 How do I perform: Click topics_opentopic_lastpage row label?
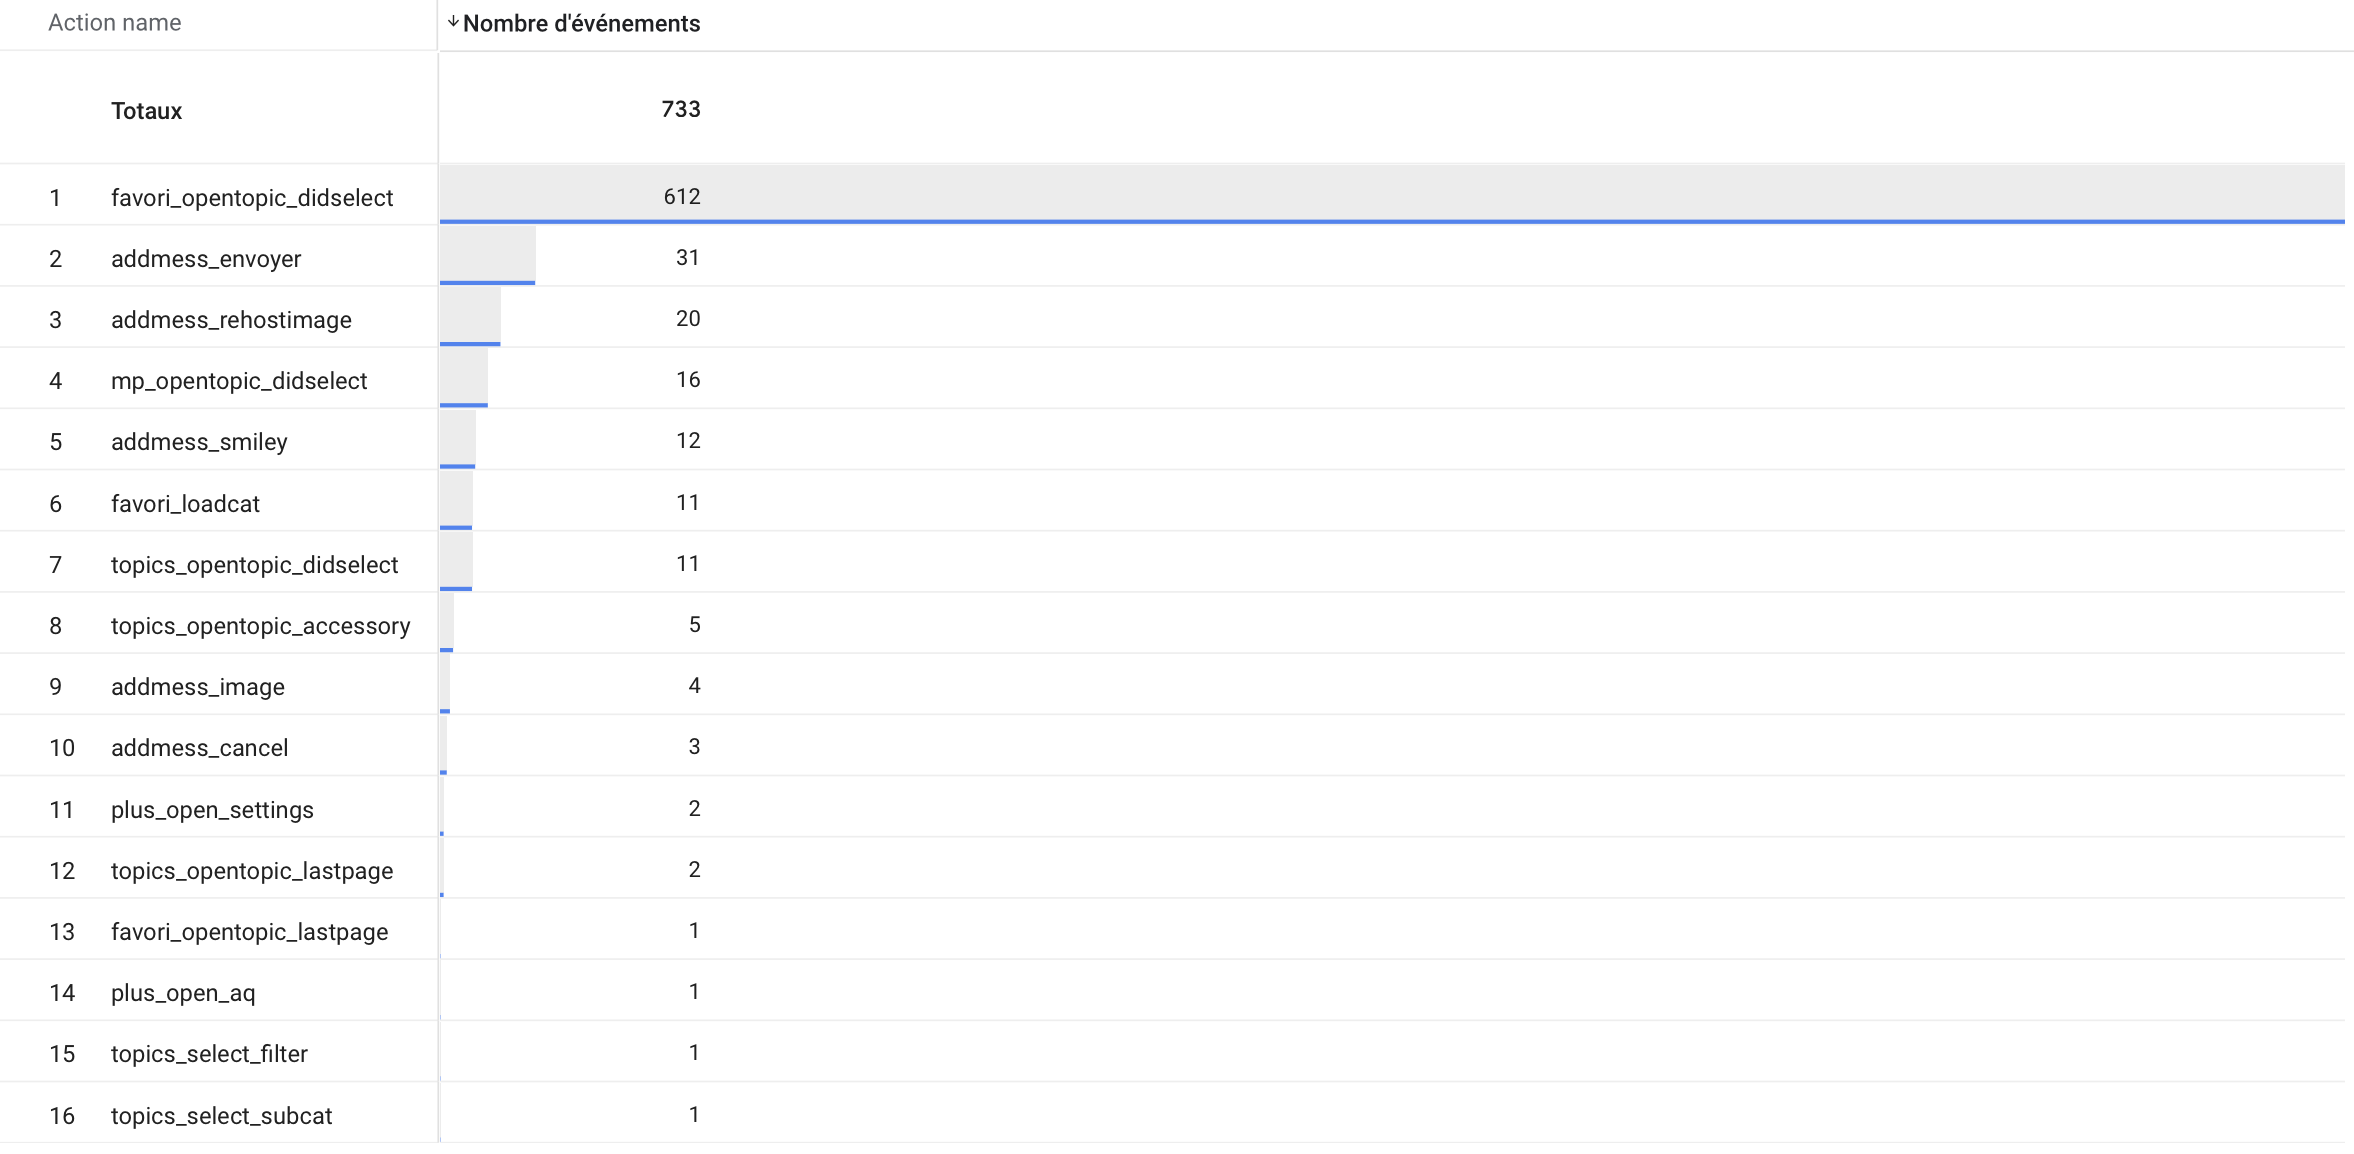[252, 871]
